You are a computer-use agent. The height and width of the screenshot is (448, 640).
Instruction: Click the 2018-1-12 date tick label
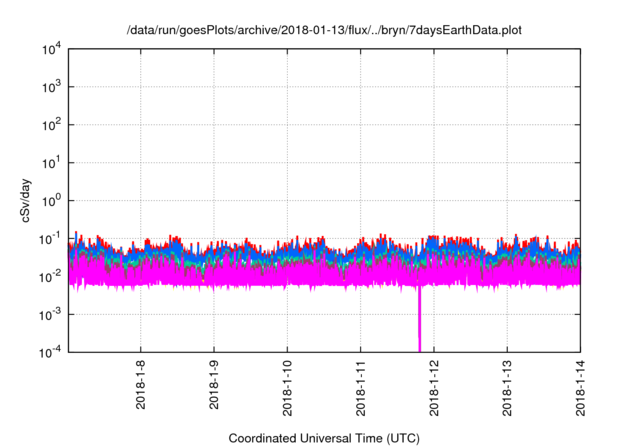(x=434, y=388)
